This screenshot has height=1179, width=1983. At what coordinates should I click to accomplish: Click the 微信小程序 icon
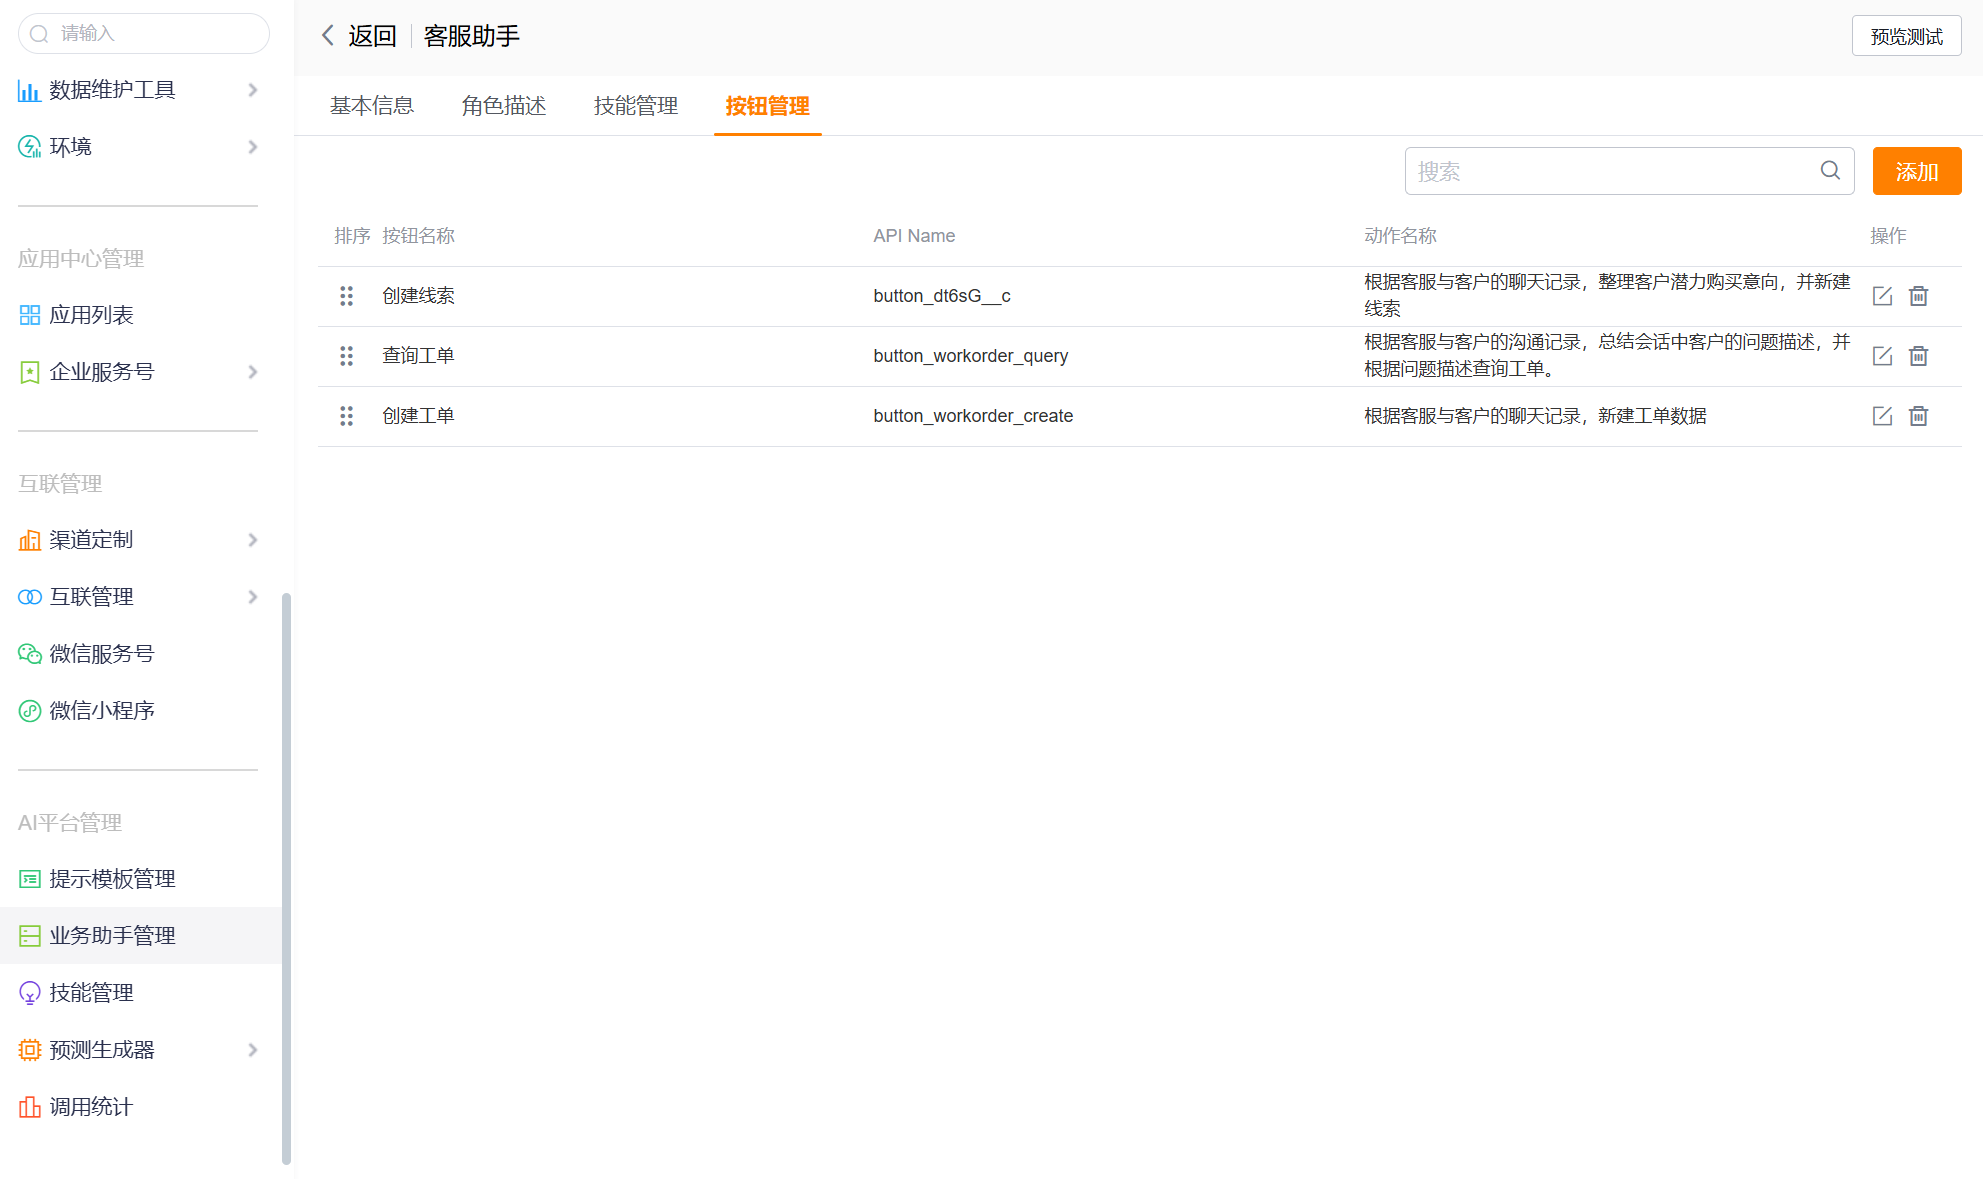[29, 711]
